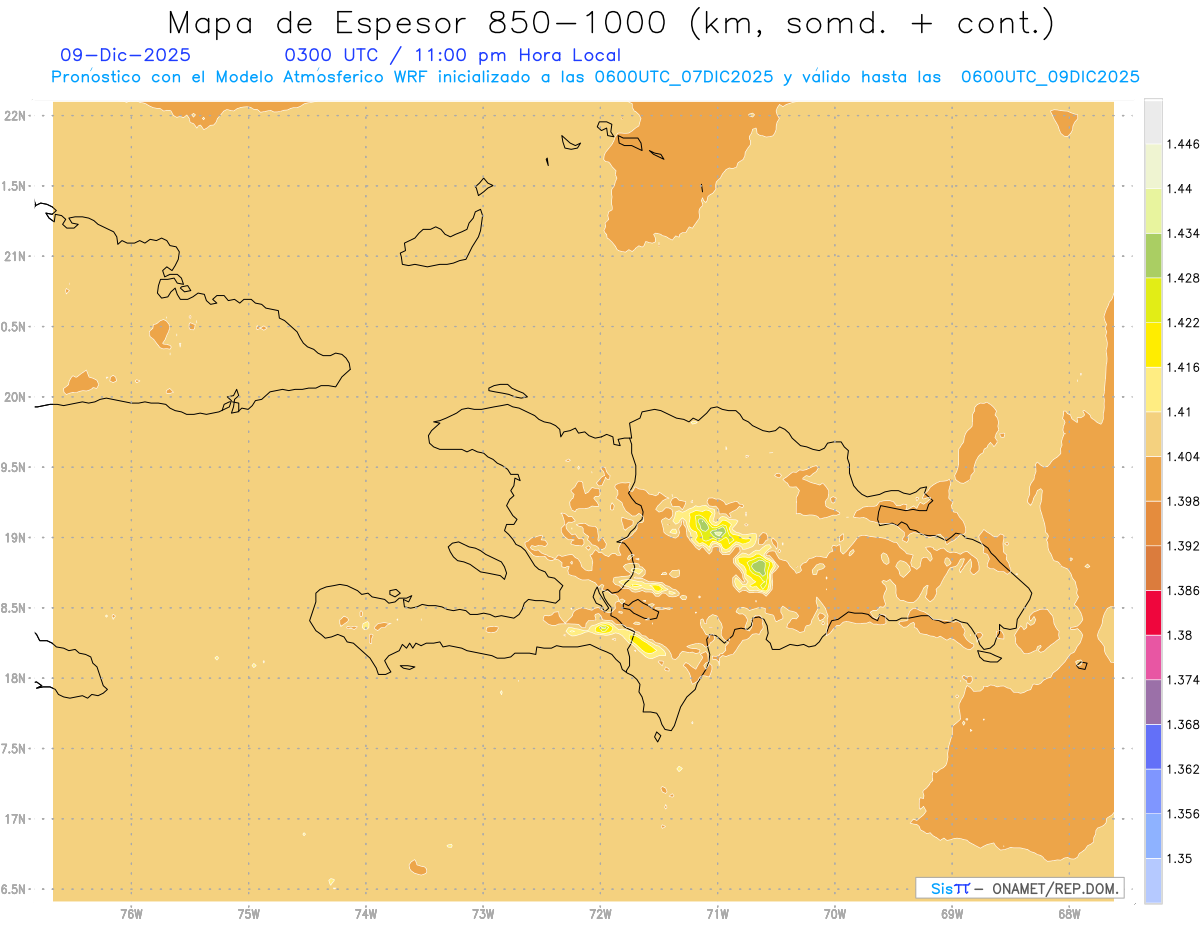Click the legend value '1.356'
This screenshot has width=1200, height=927.
pos(1182,813)
